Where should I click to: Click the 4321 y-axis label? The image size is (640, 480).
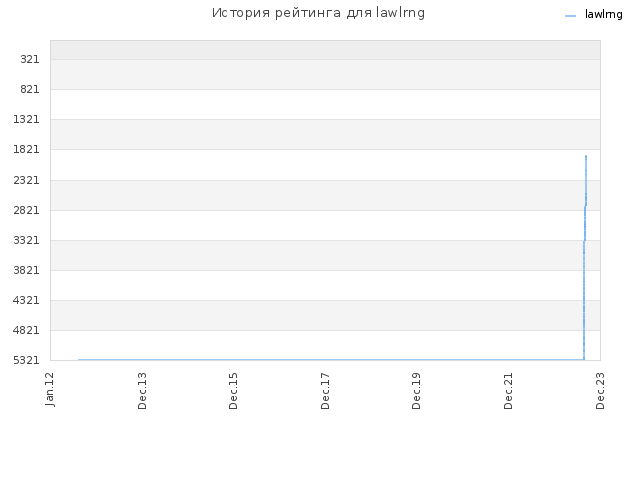click(27, 300)
